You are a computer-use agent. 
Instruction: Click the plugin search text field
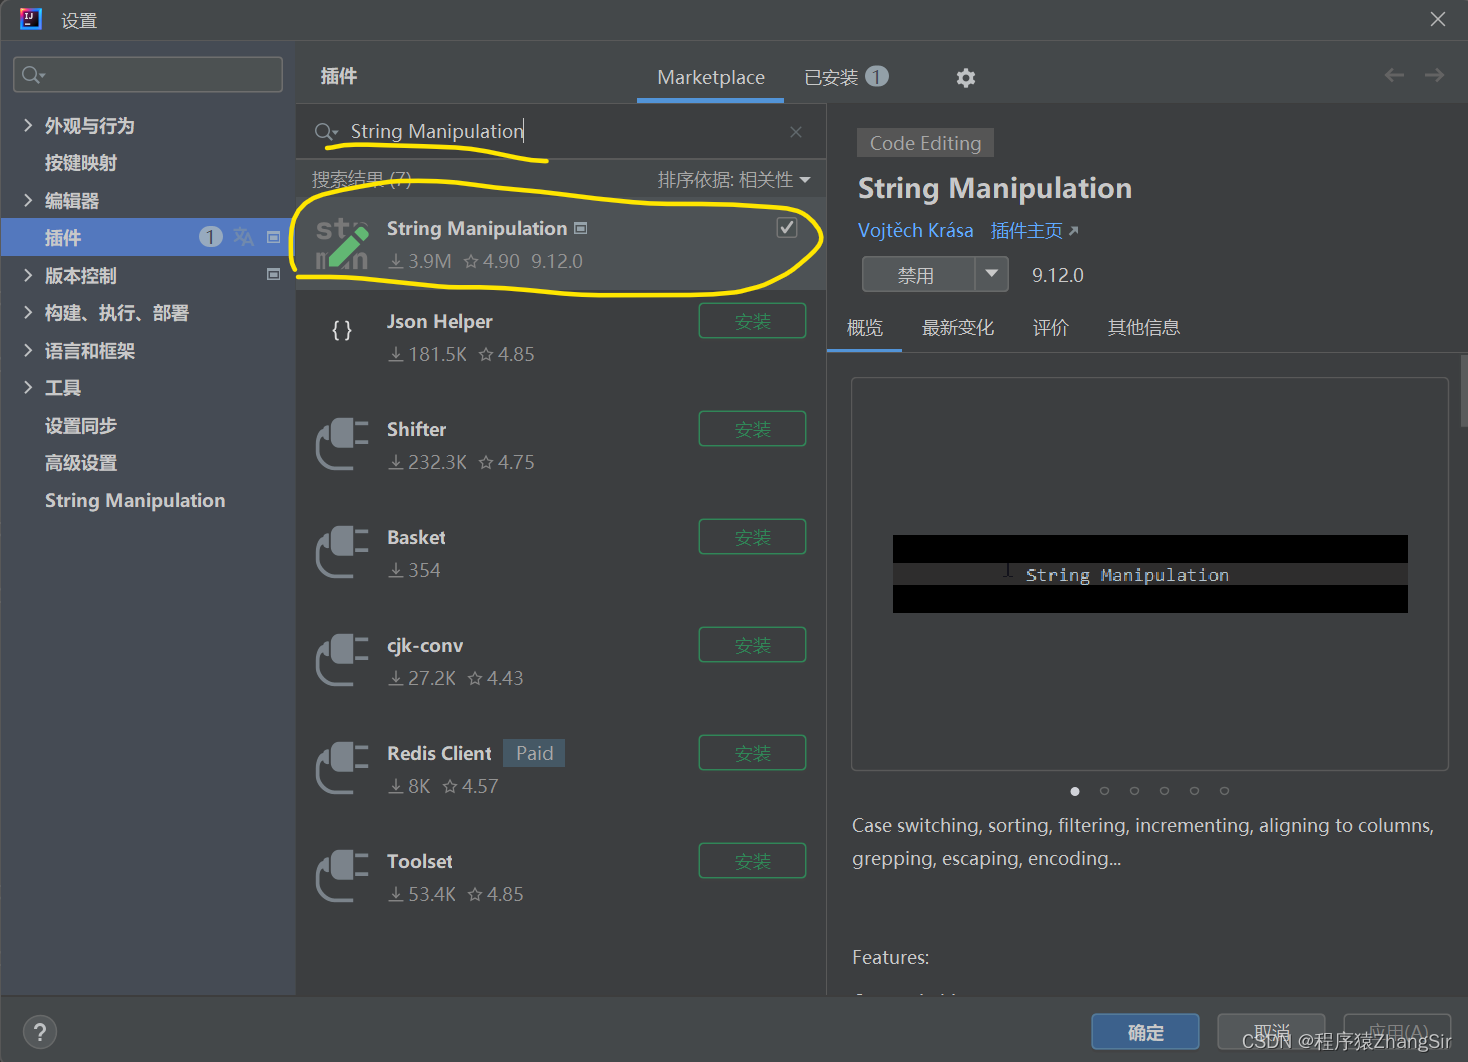click(560, 131)
